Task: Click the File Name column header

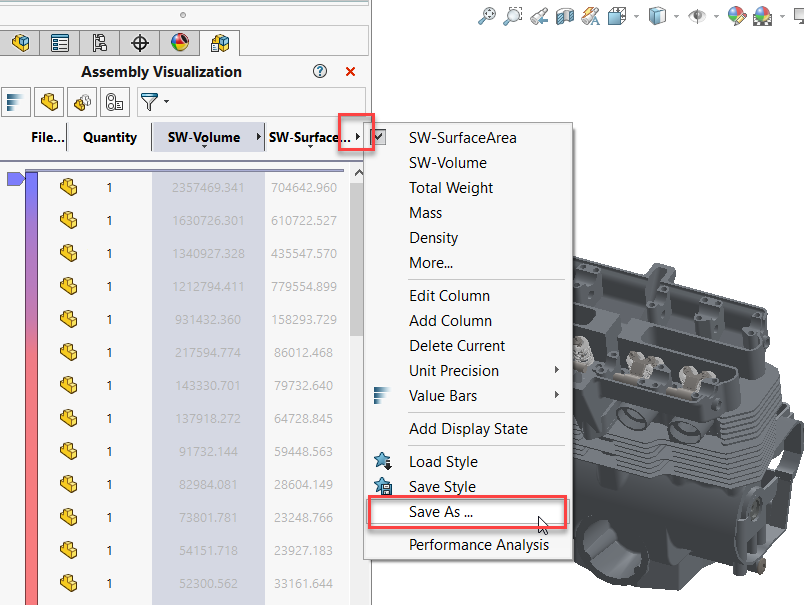Action: 47,137
